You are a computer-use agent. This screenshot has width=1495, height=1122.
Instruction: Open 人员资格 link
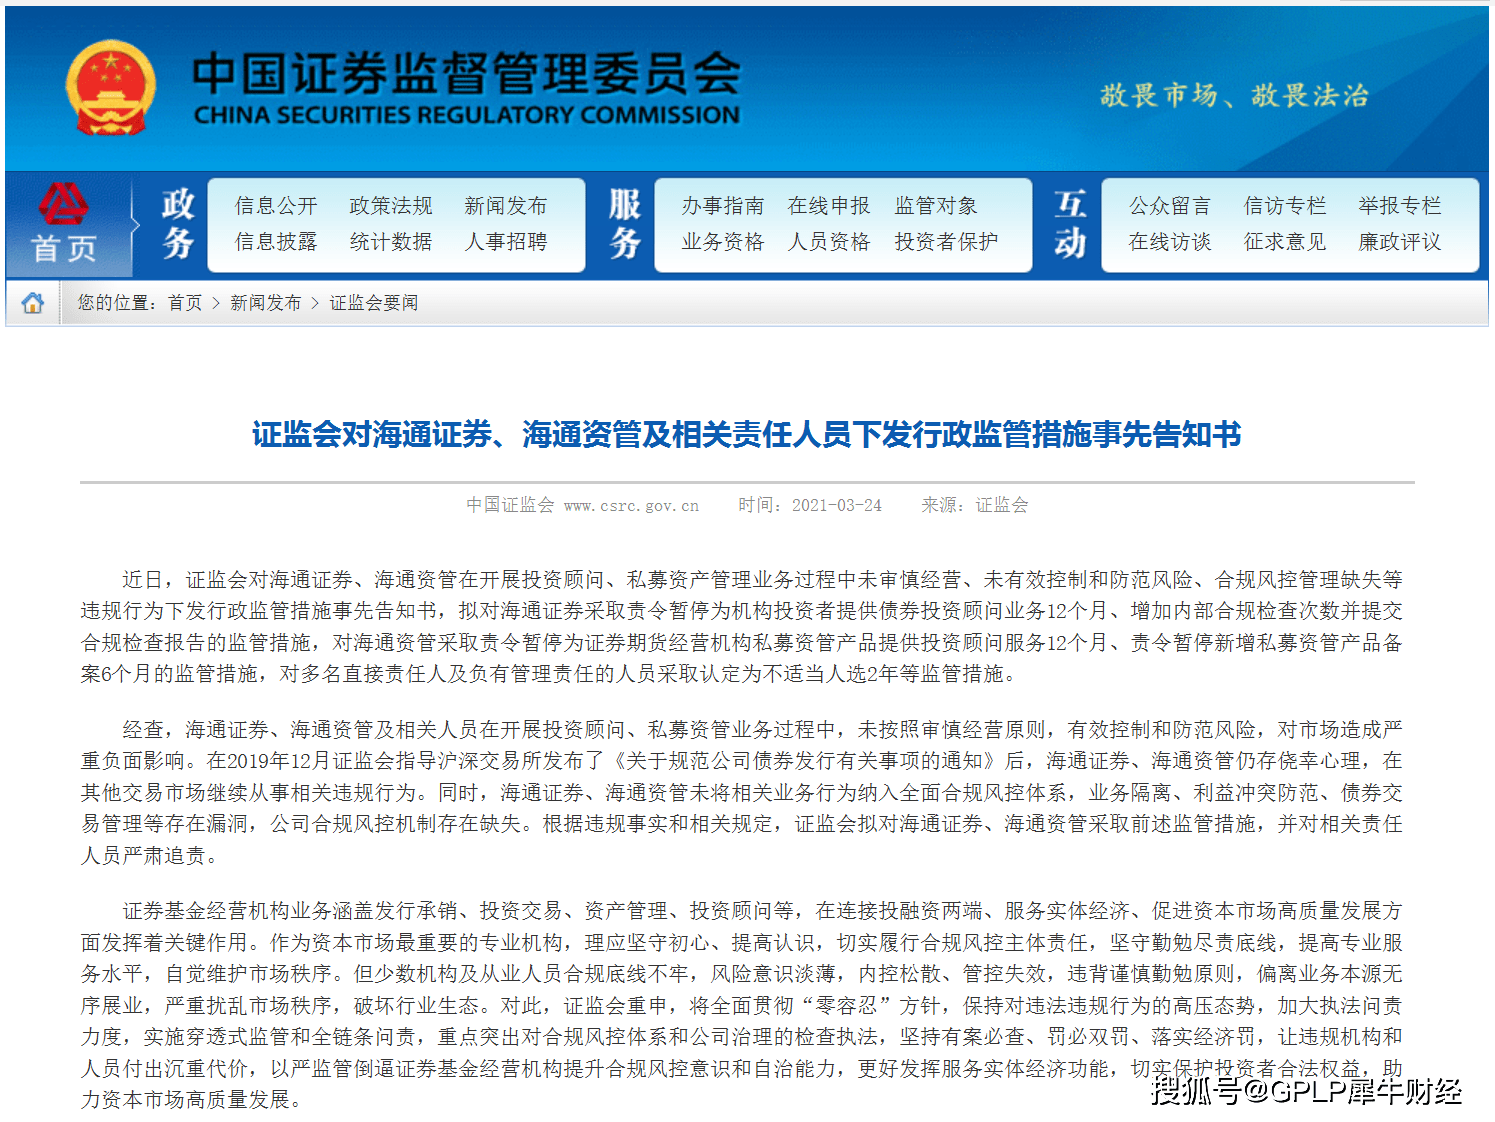[x=829, y=242]
